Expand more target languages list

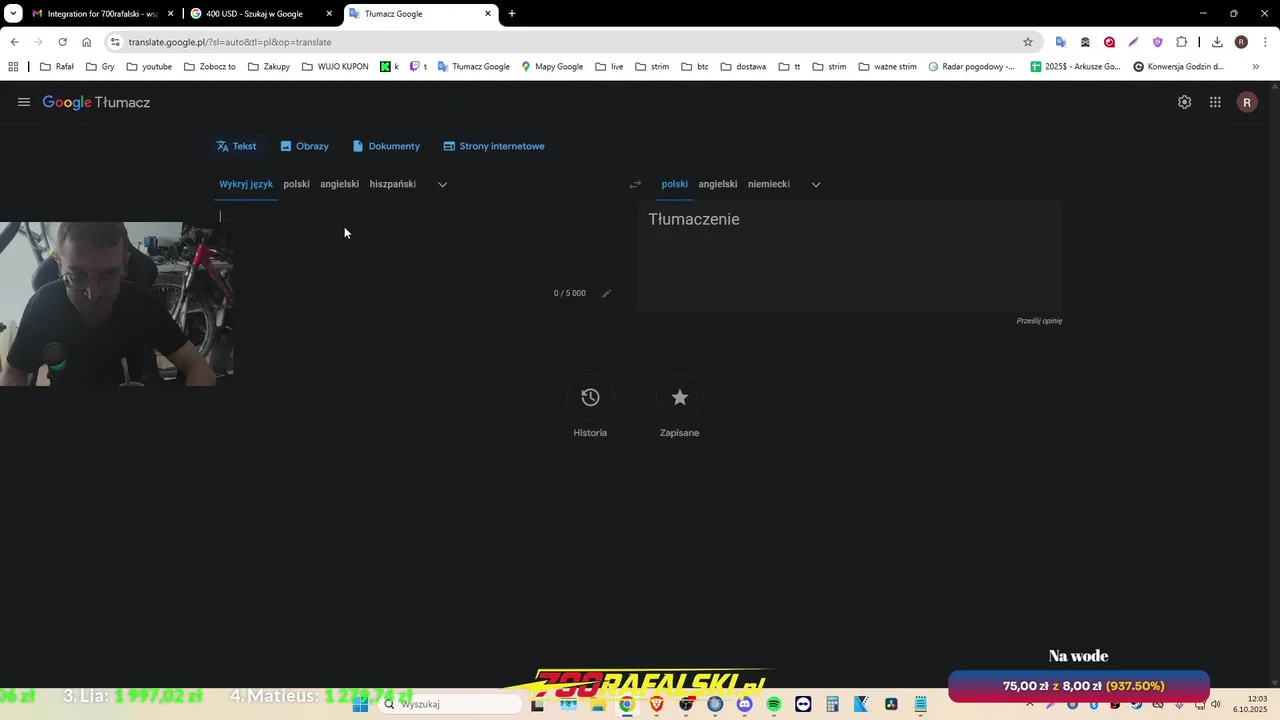coord(816,184)
